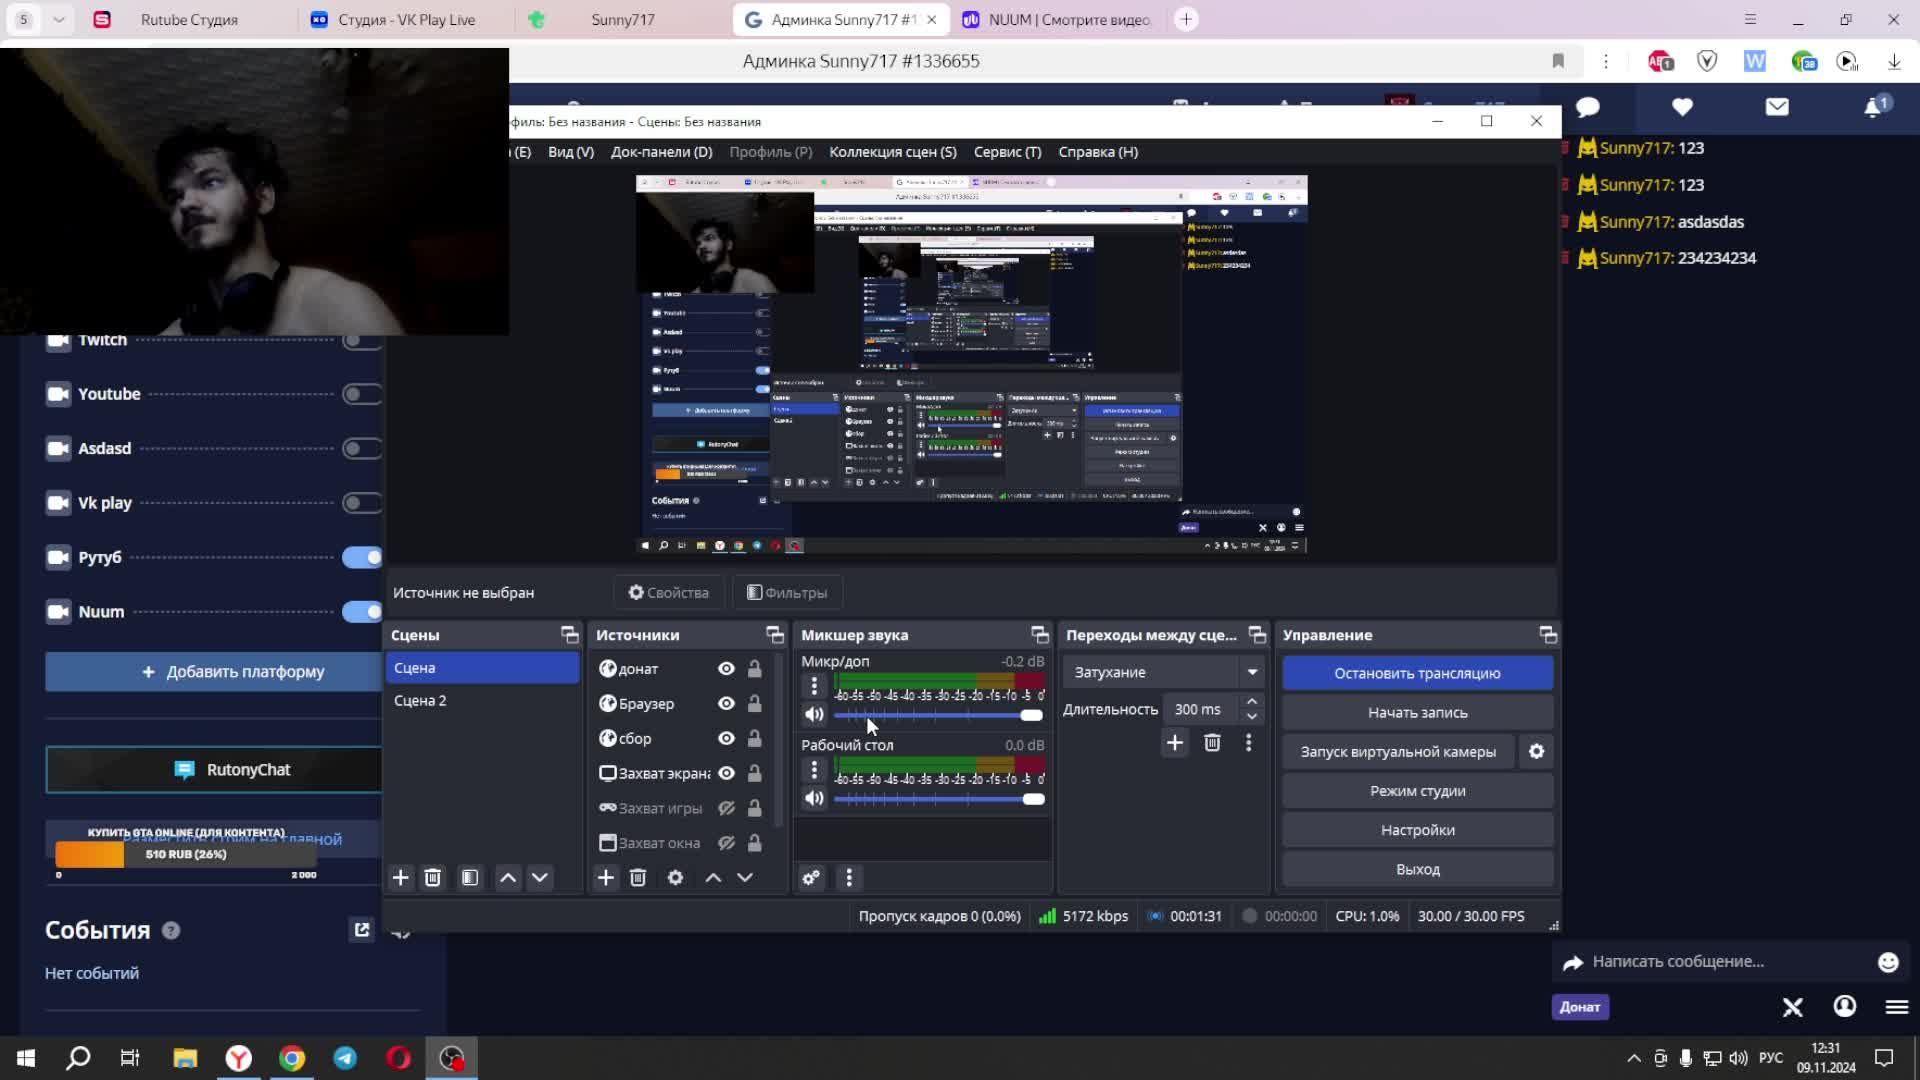The image size is (1920, 1080).
Task: Add a new source with plus icon
Action: click(605, 878)
